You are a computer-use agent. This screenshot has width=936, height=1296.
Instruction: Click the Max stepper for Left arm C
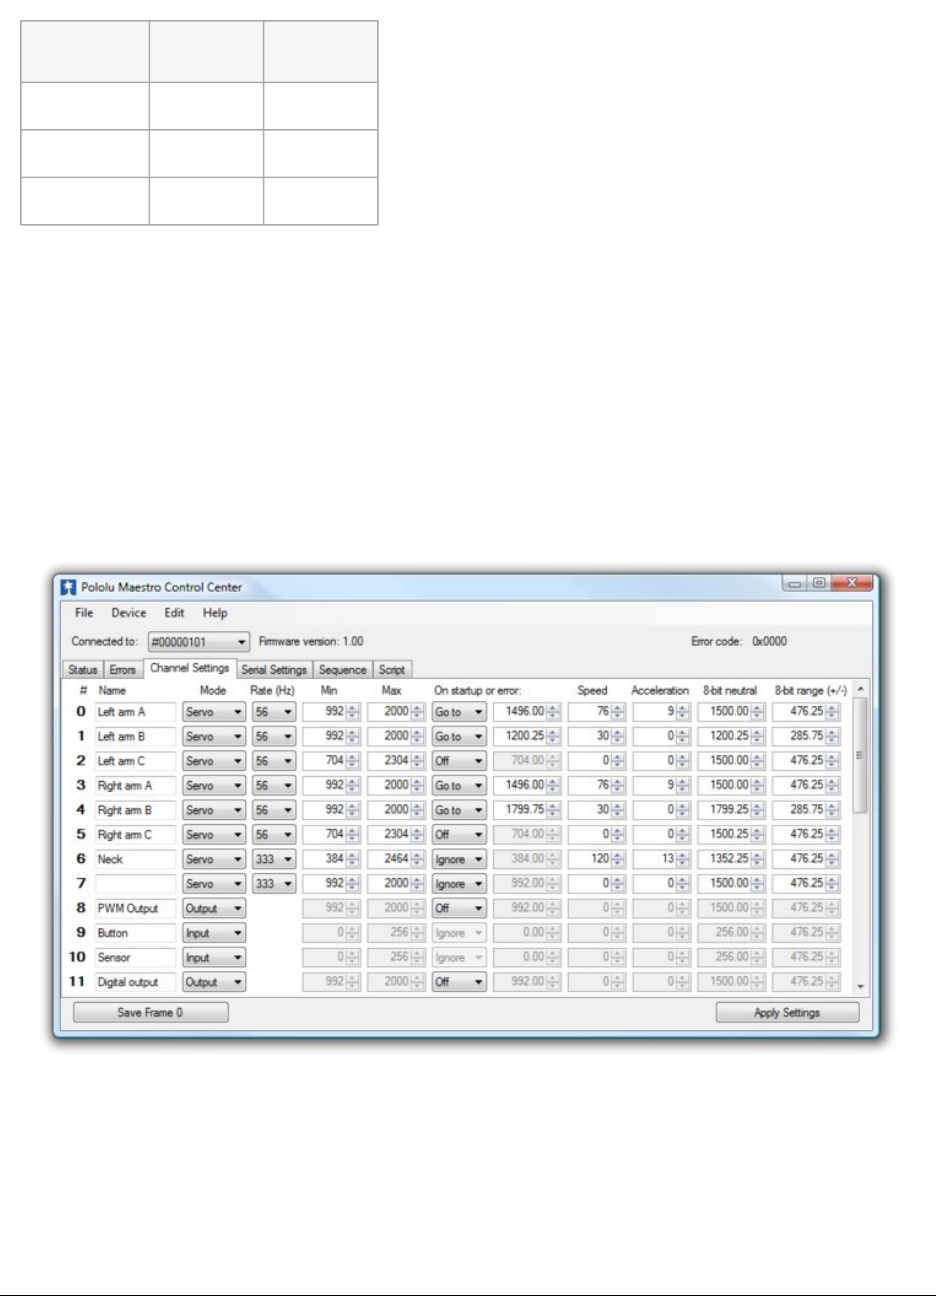pos(416,761)
